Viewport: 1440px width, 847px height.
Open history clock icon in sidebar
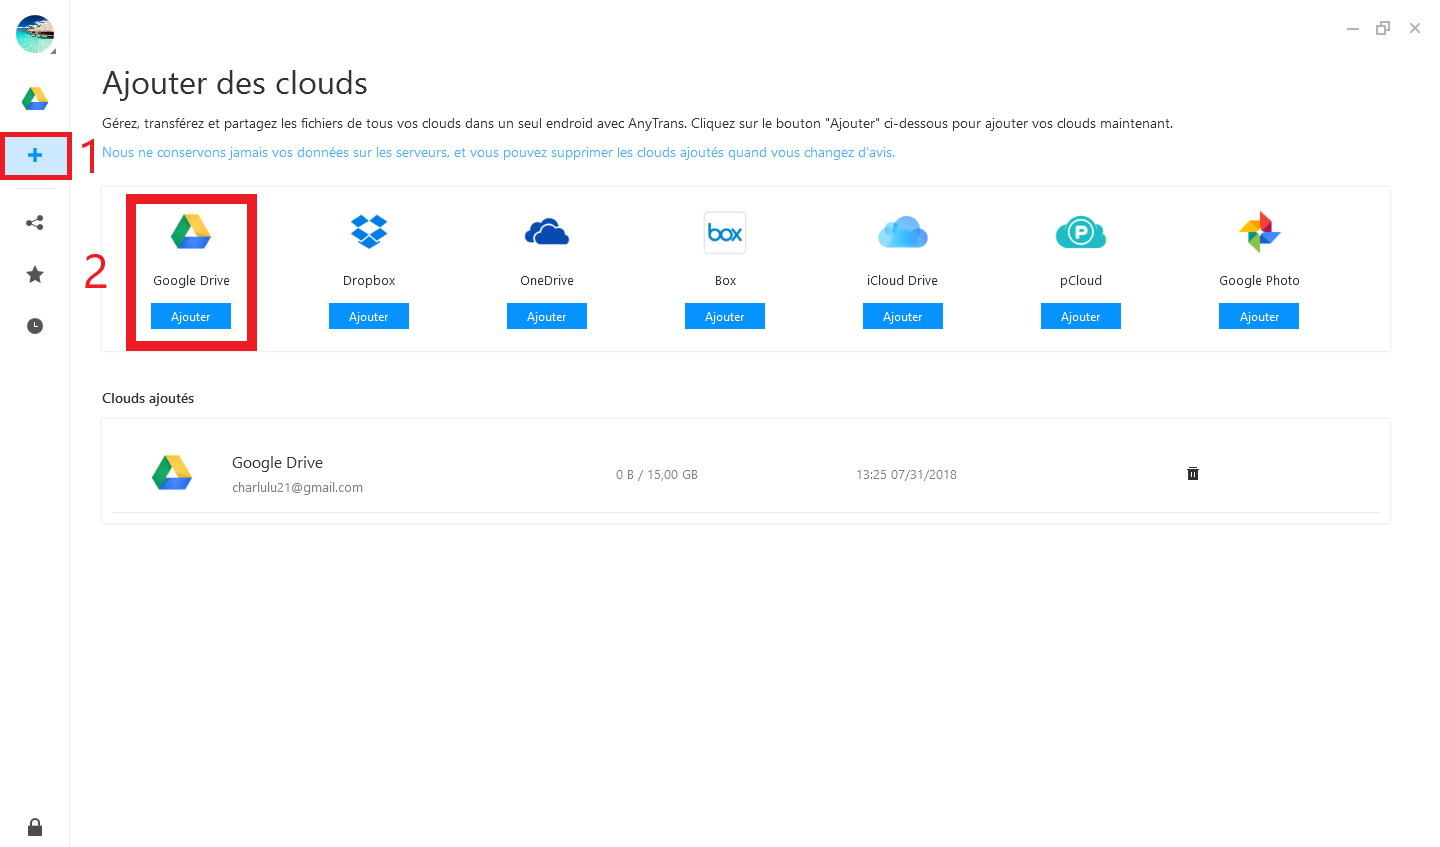(35, 326)
